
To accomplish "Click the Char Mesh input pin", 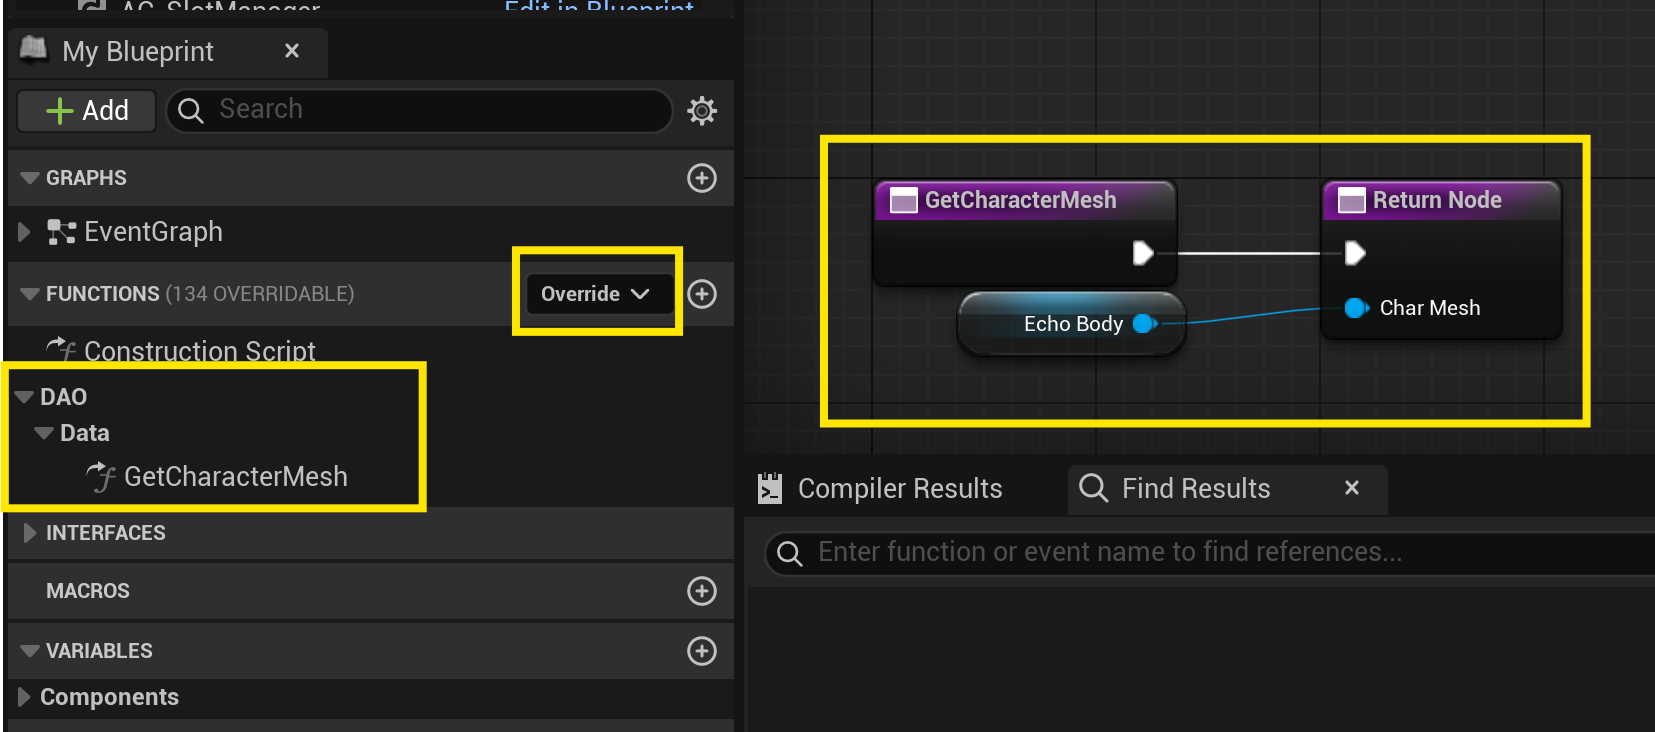I will pyautogui.click(x=1356, y=308).
